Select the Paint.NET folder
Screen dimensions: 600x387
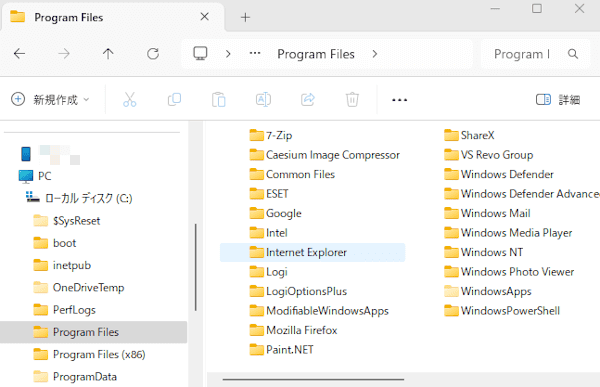(281, 350)
